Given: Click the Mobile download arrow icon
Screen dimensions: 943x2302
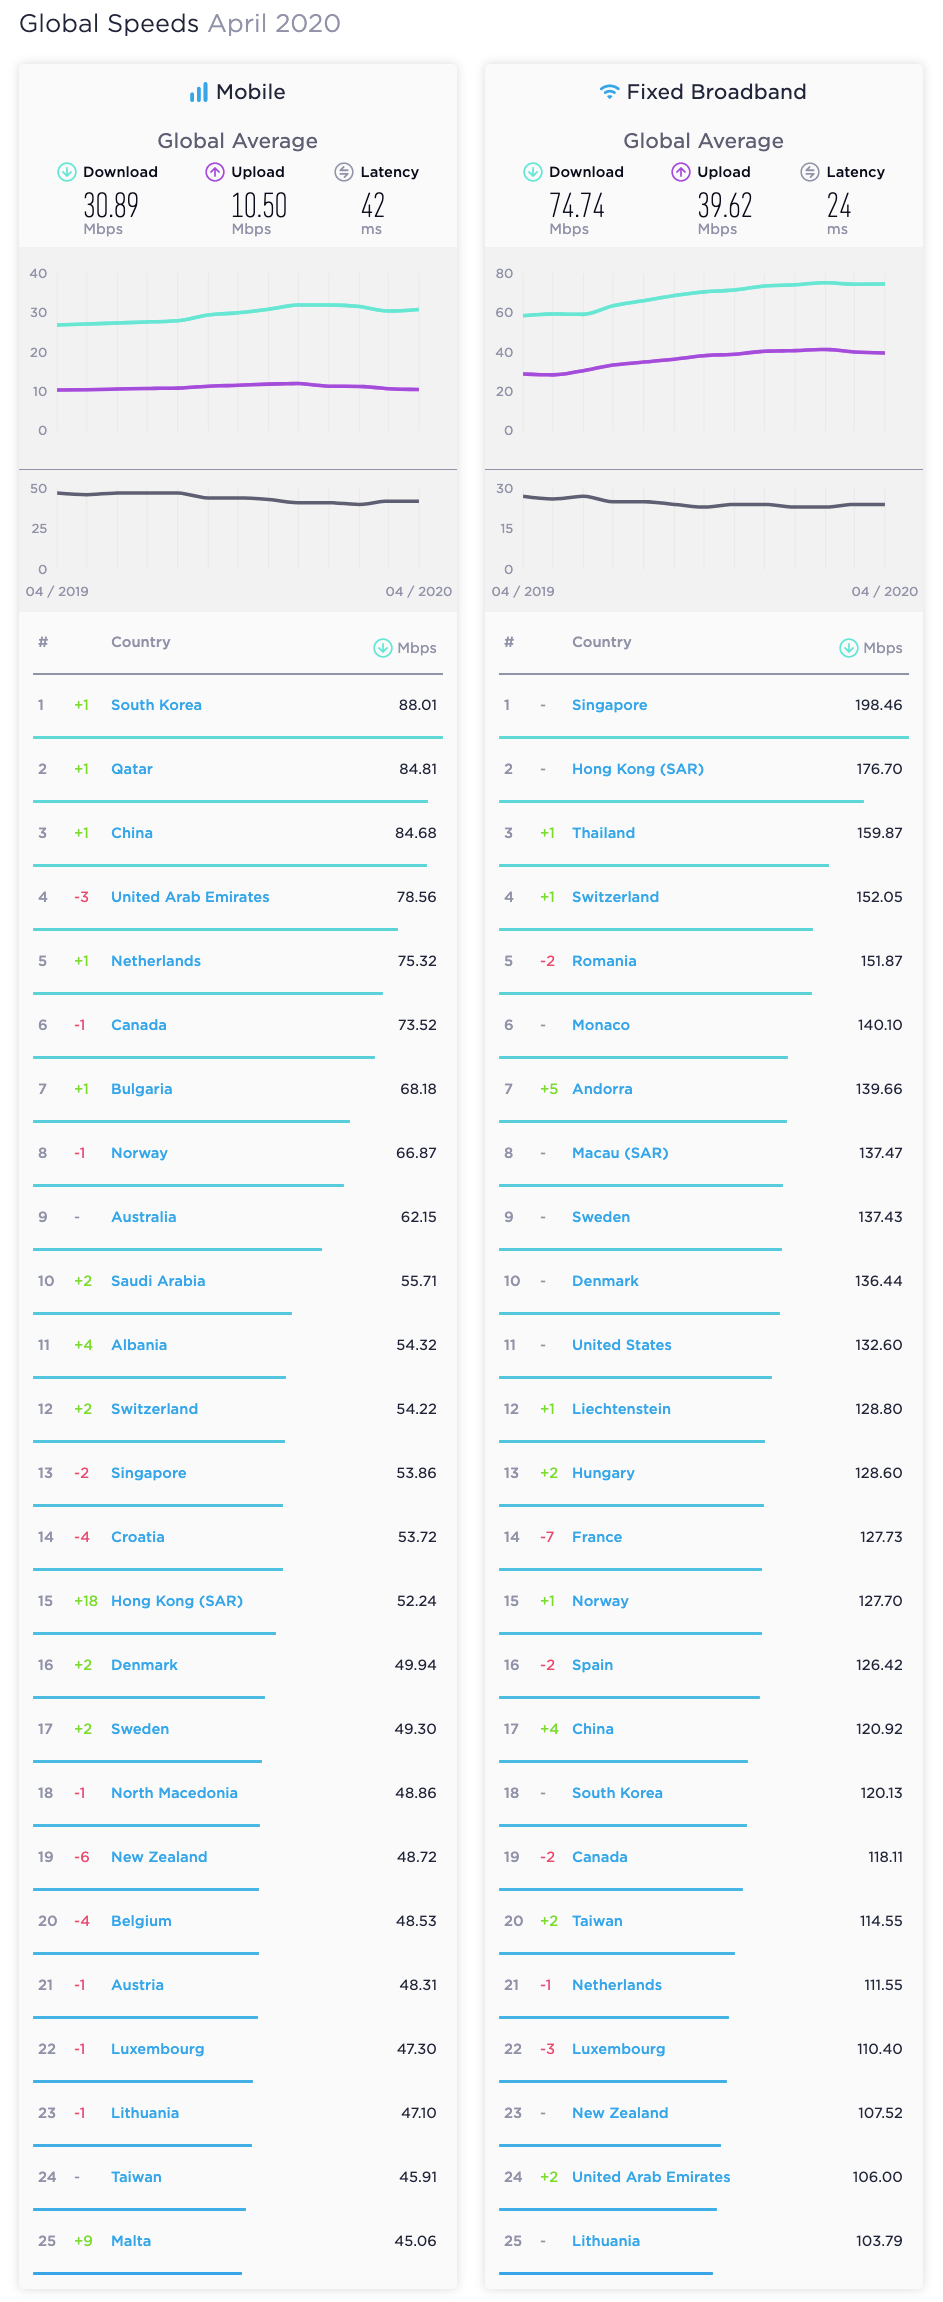Looking at the screenshot, I should 67,172.
